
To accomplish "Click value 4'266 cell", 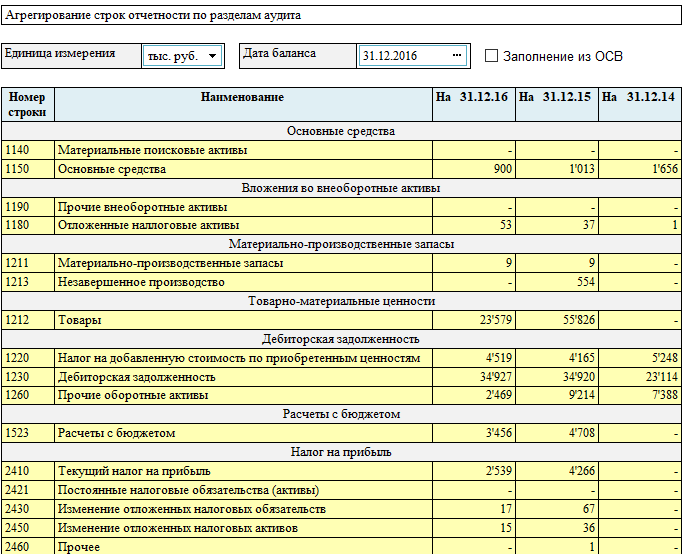I will click(x=557, y=471).
